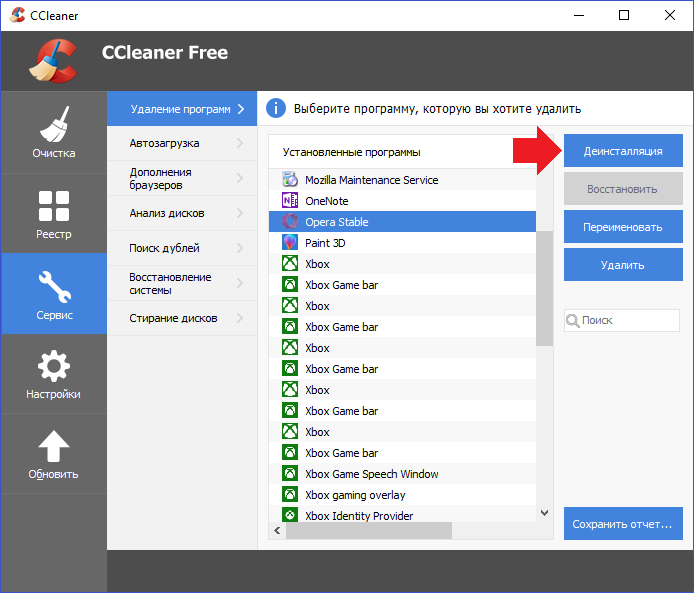Viewport: 694px width, 593px height.
Task: Click the CCleaner logo in header
Action: tap(54, 61)
